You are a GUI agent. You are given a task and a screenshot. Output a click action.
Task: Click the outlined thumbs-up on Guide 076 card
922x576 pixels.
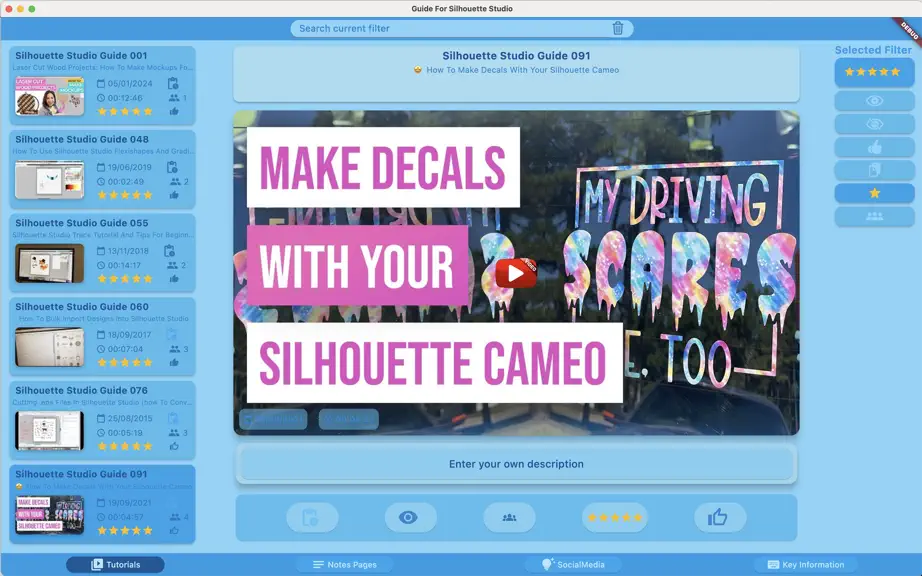[174, 446]
